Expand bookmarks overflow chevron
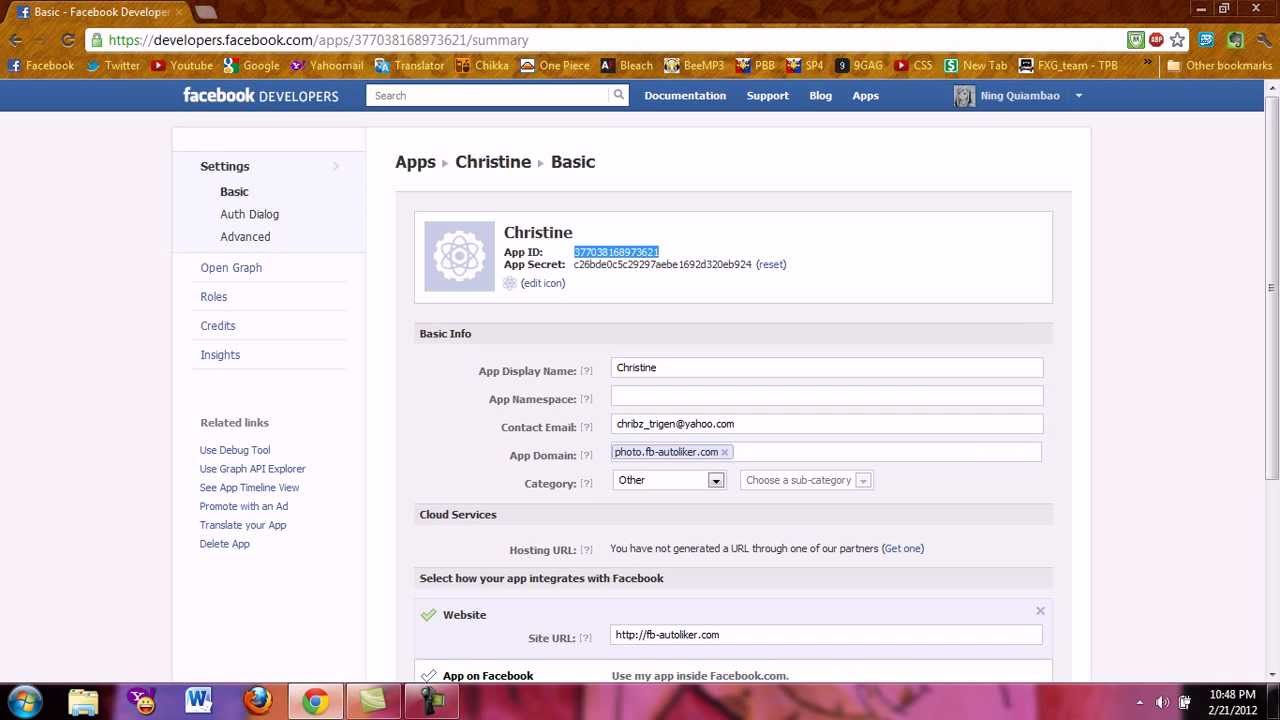The width and height of the screenshot is (1280, 720). click(x=1147, y=64)
